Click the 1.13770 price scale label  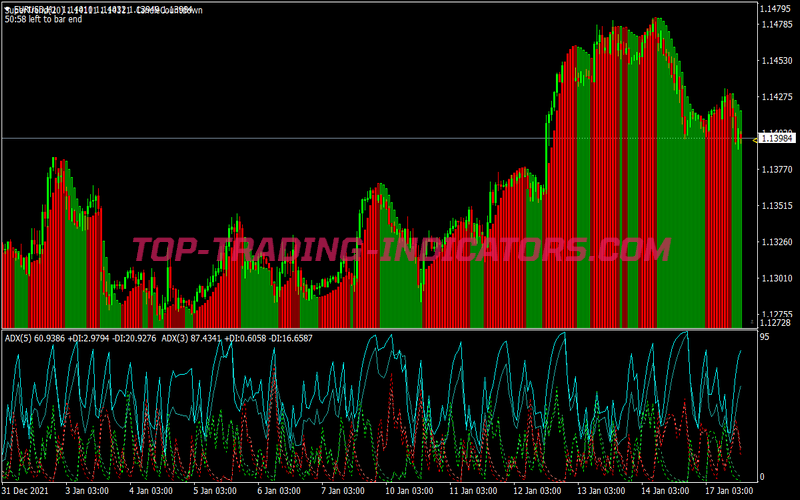tap(777, 169)
